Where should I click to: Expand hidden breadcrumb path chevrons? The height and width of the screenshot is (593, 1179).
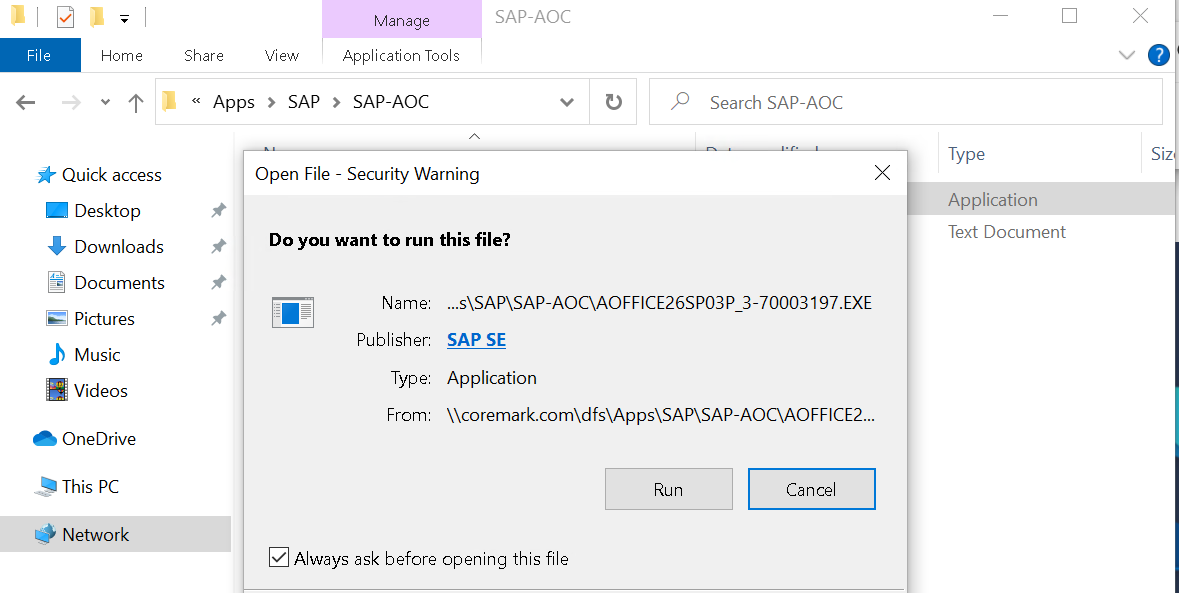pos(195,101)
